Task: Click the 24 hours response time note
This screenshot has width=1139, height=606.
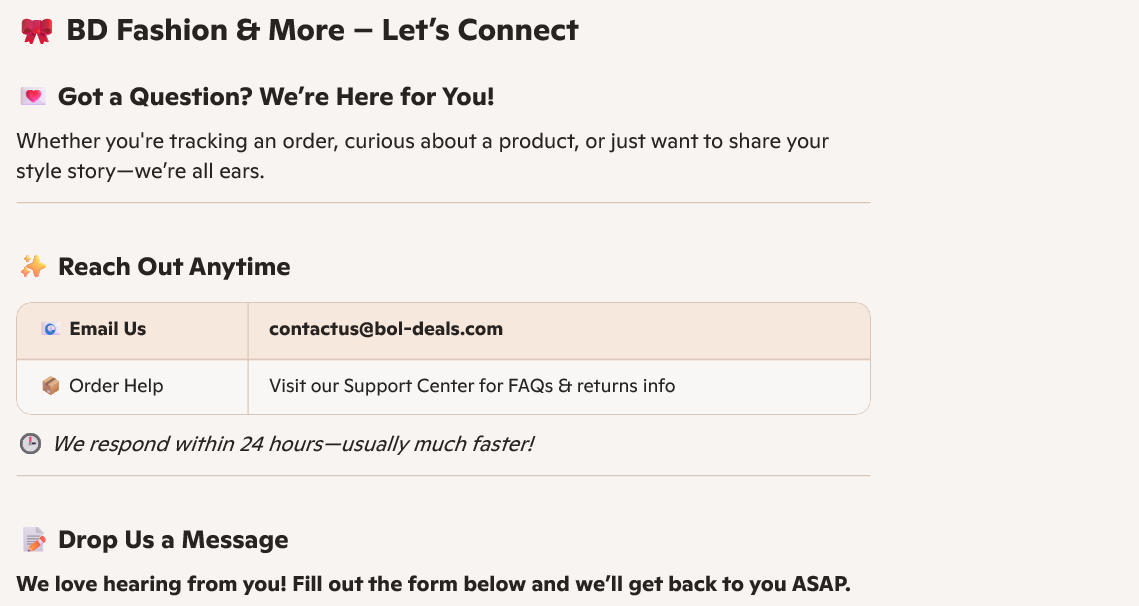Action: coord(293,443)
